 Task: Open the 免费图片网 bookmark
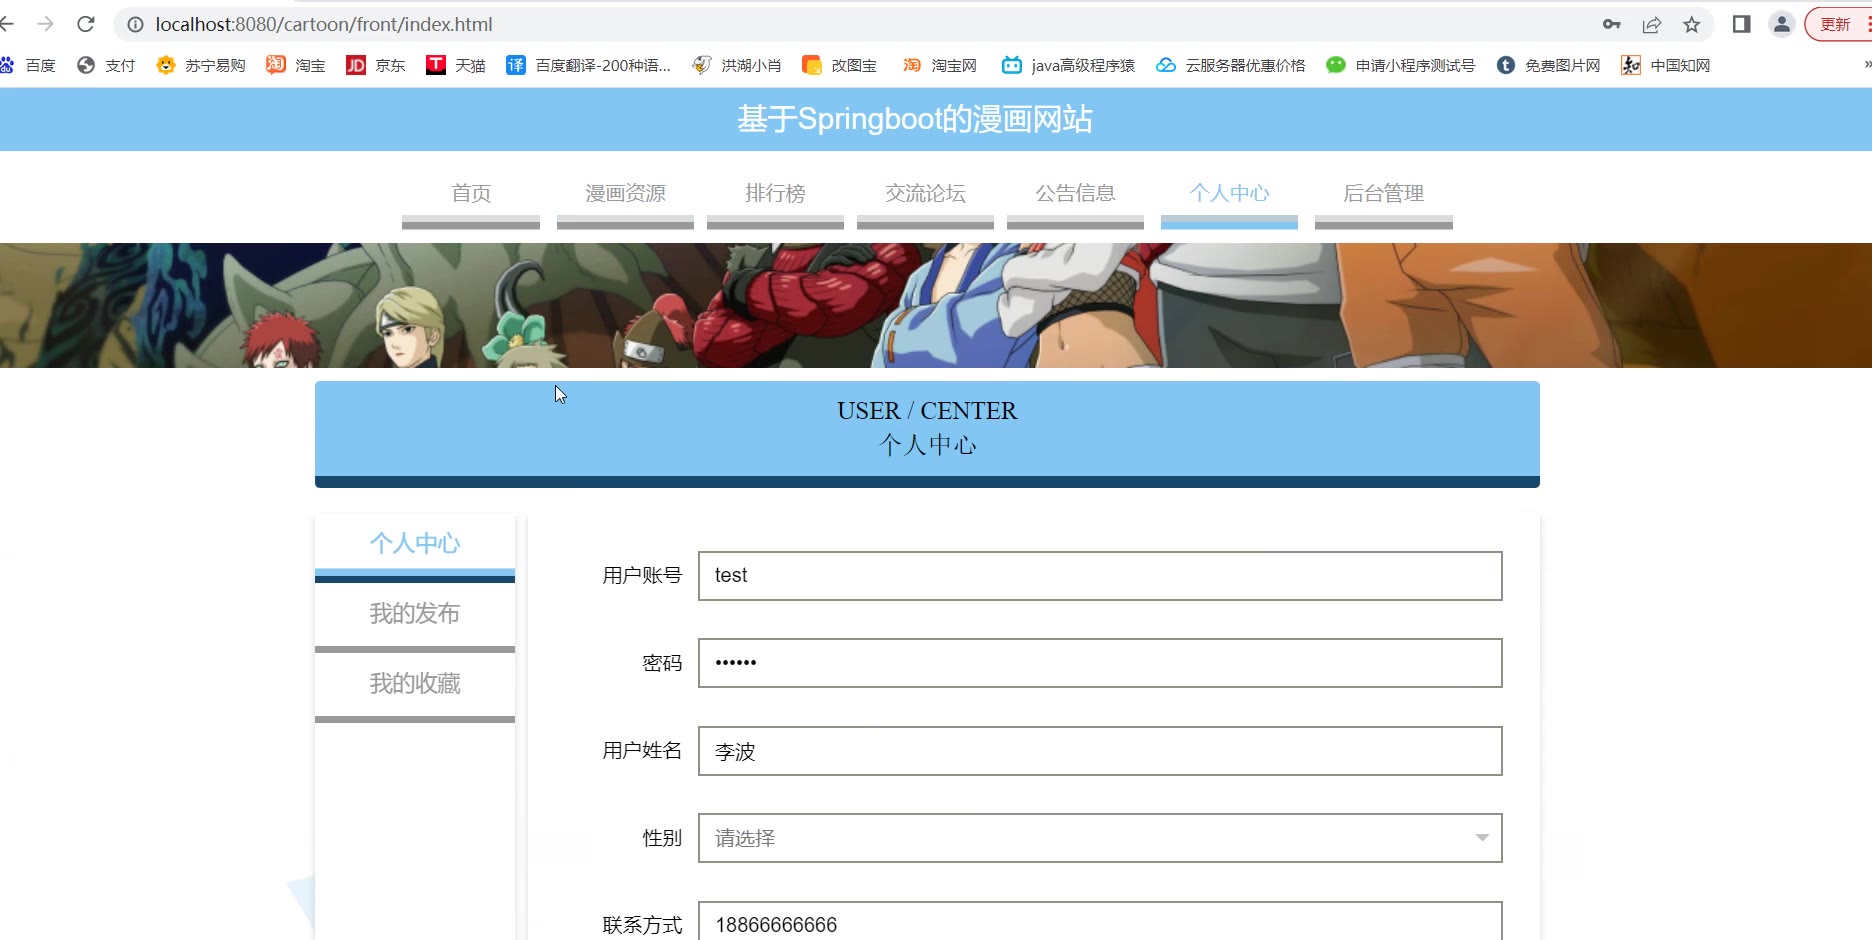click(1548, 65)
